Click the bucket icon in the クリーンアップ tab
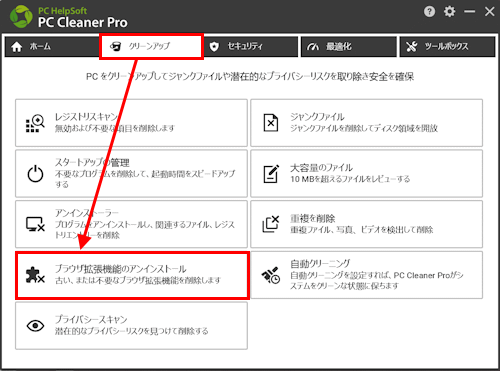The image size is (500, 371). [x=115, y=47]
